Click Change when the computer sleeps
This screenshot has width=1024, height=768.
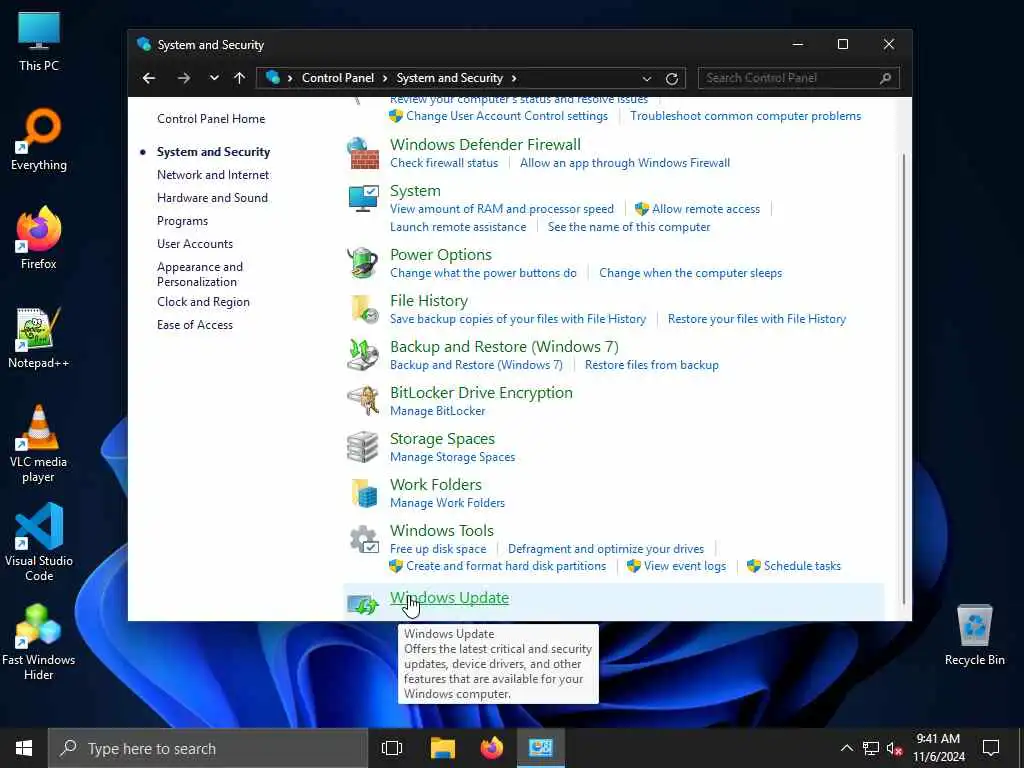pyautogui.click(x=690, y=273)
